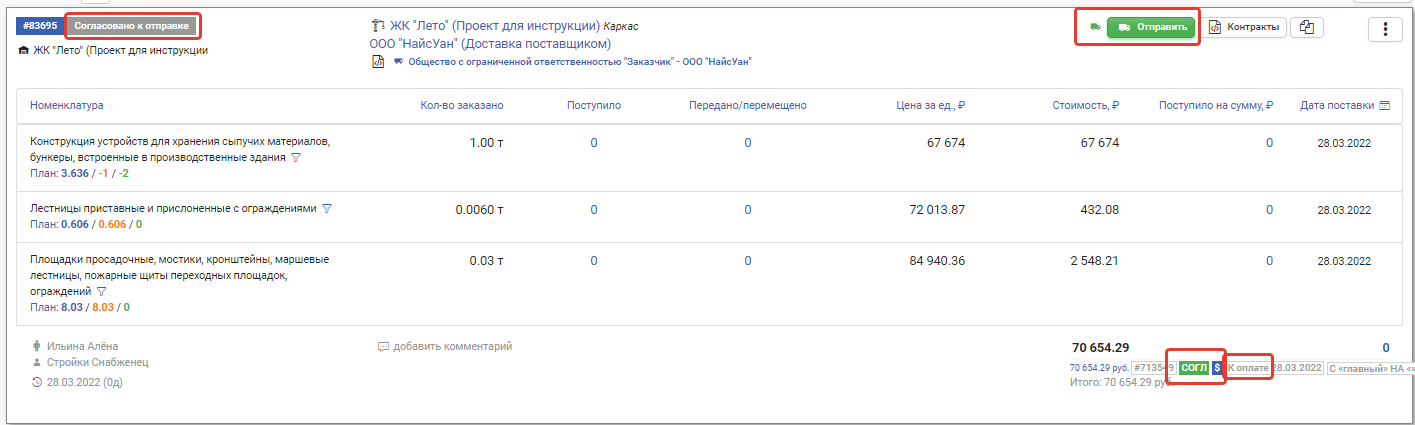The width and height of the screenshot is (1415, 425).
Task: Open the three-dot more options menu
Action: point(1385,29)
